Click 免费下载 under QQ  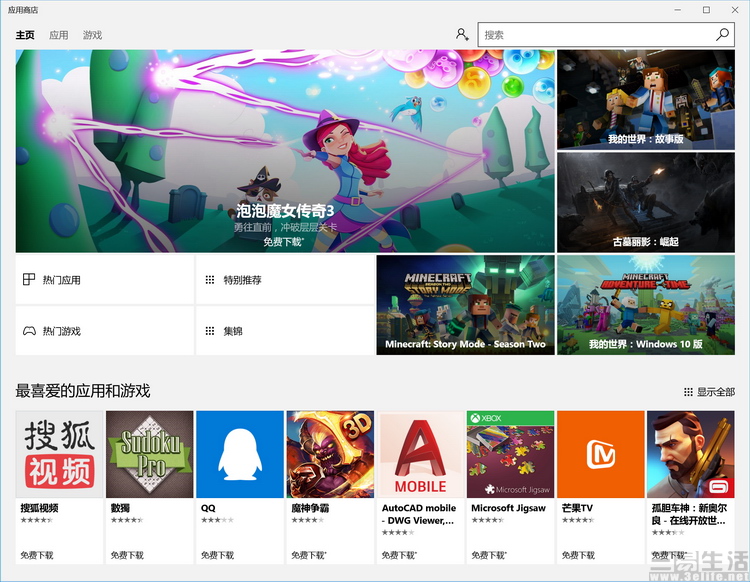point(217,555)
